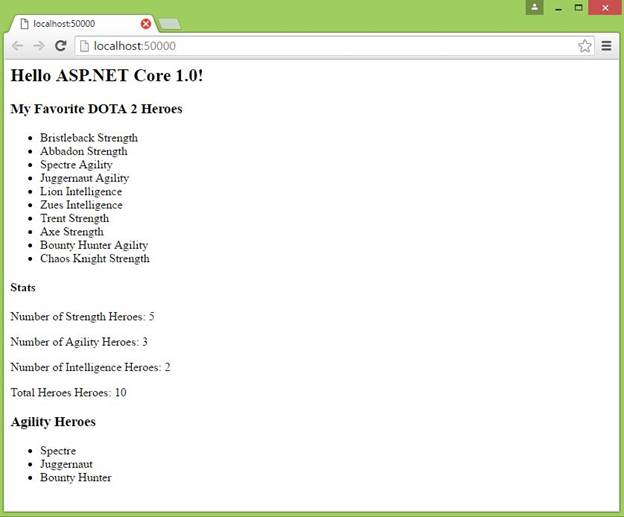
Task: Click the browser forward arrow
Action: (39, 46)
